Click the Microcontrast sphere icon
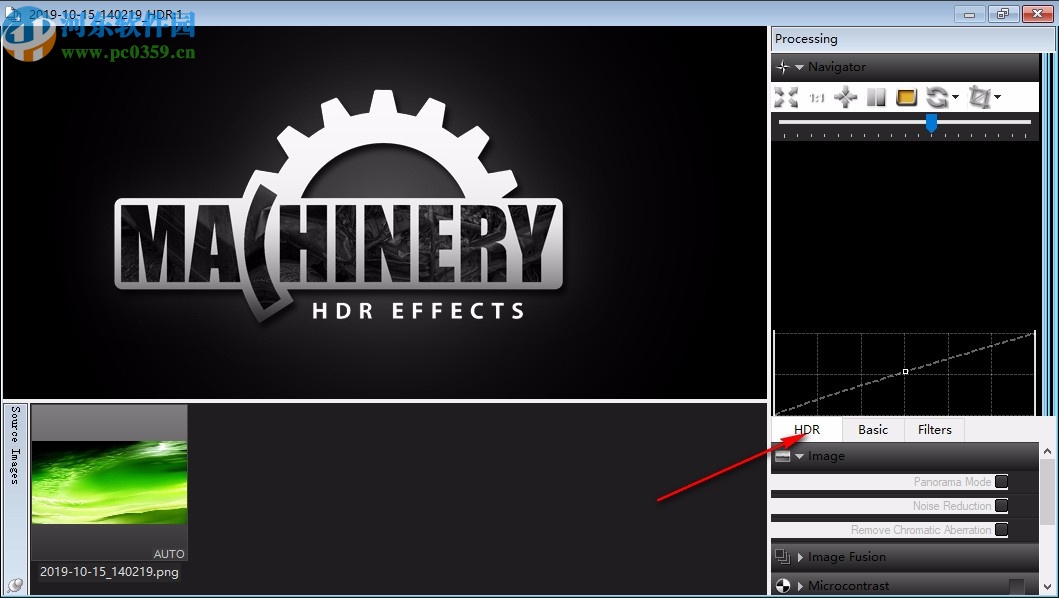Viewport: 1059px width, 598px height. coord(784,585)
